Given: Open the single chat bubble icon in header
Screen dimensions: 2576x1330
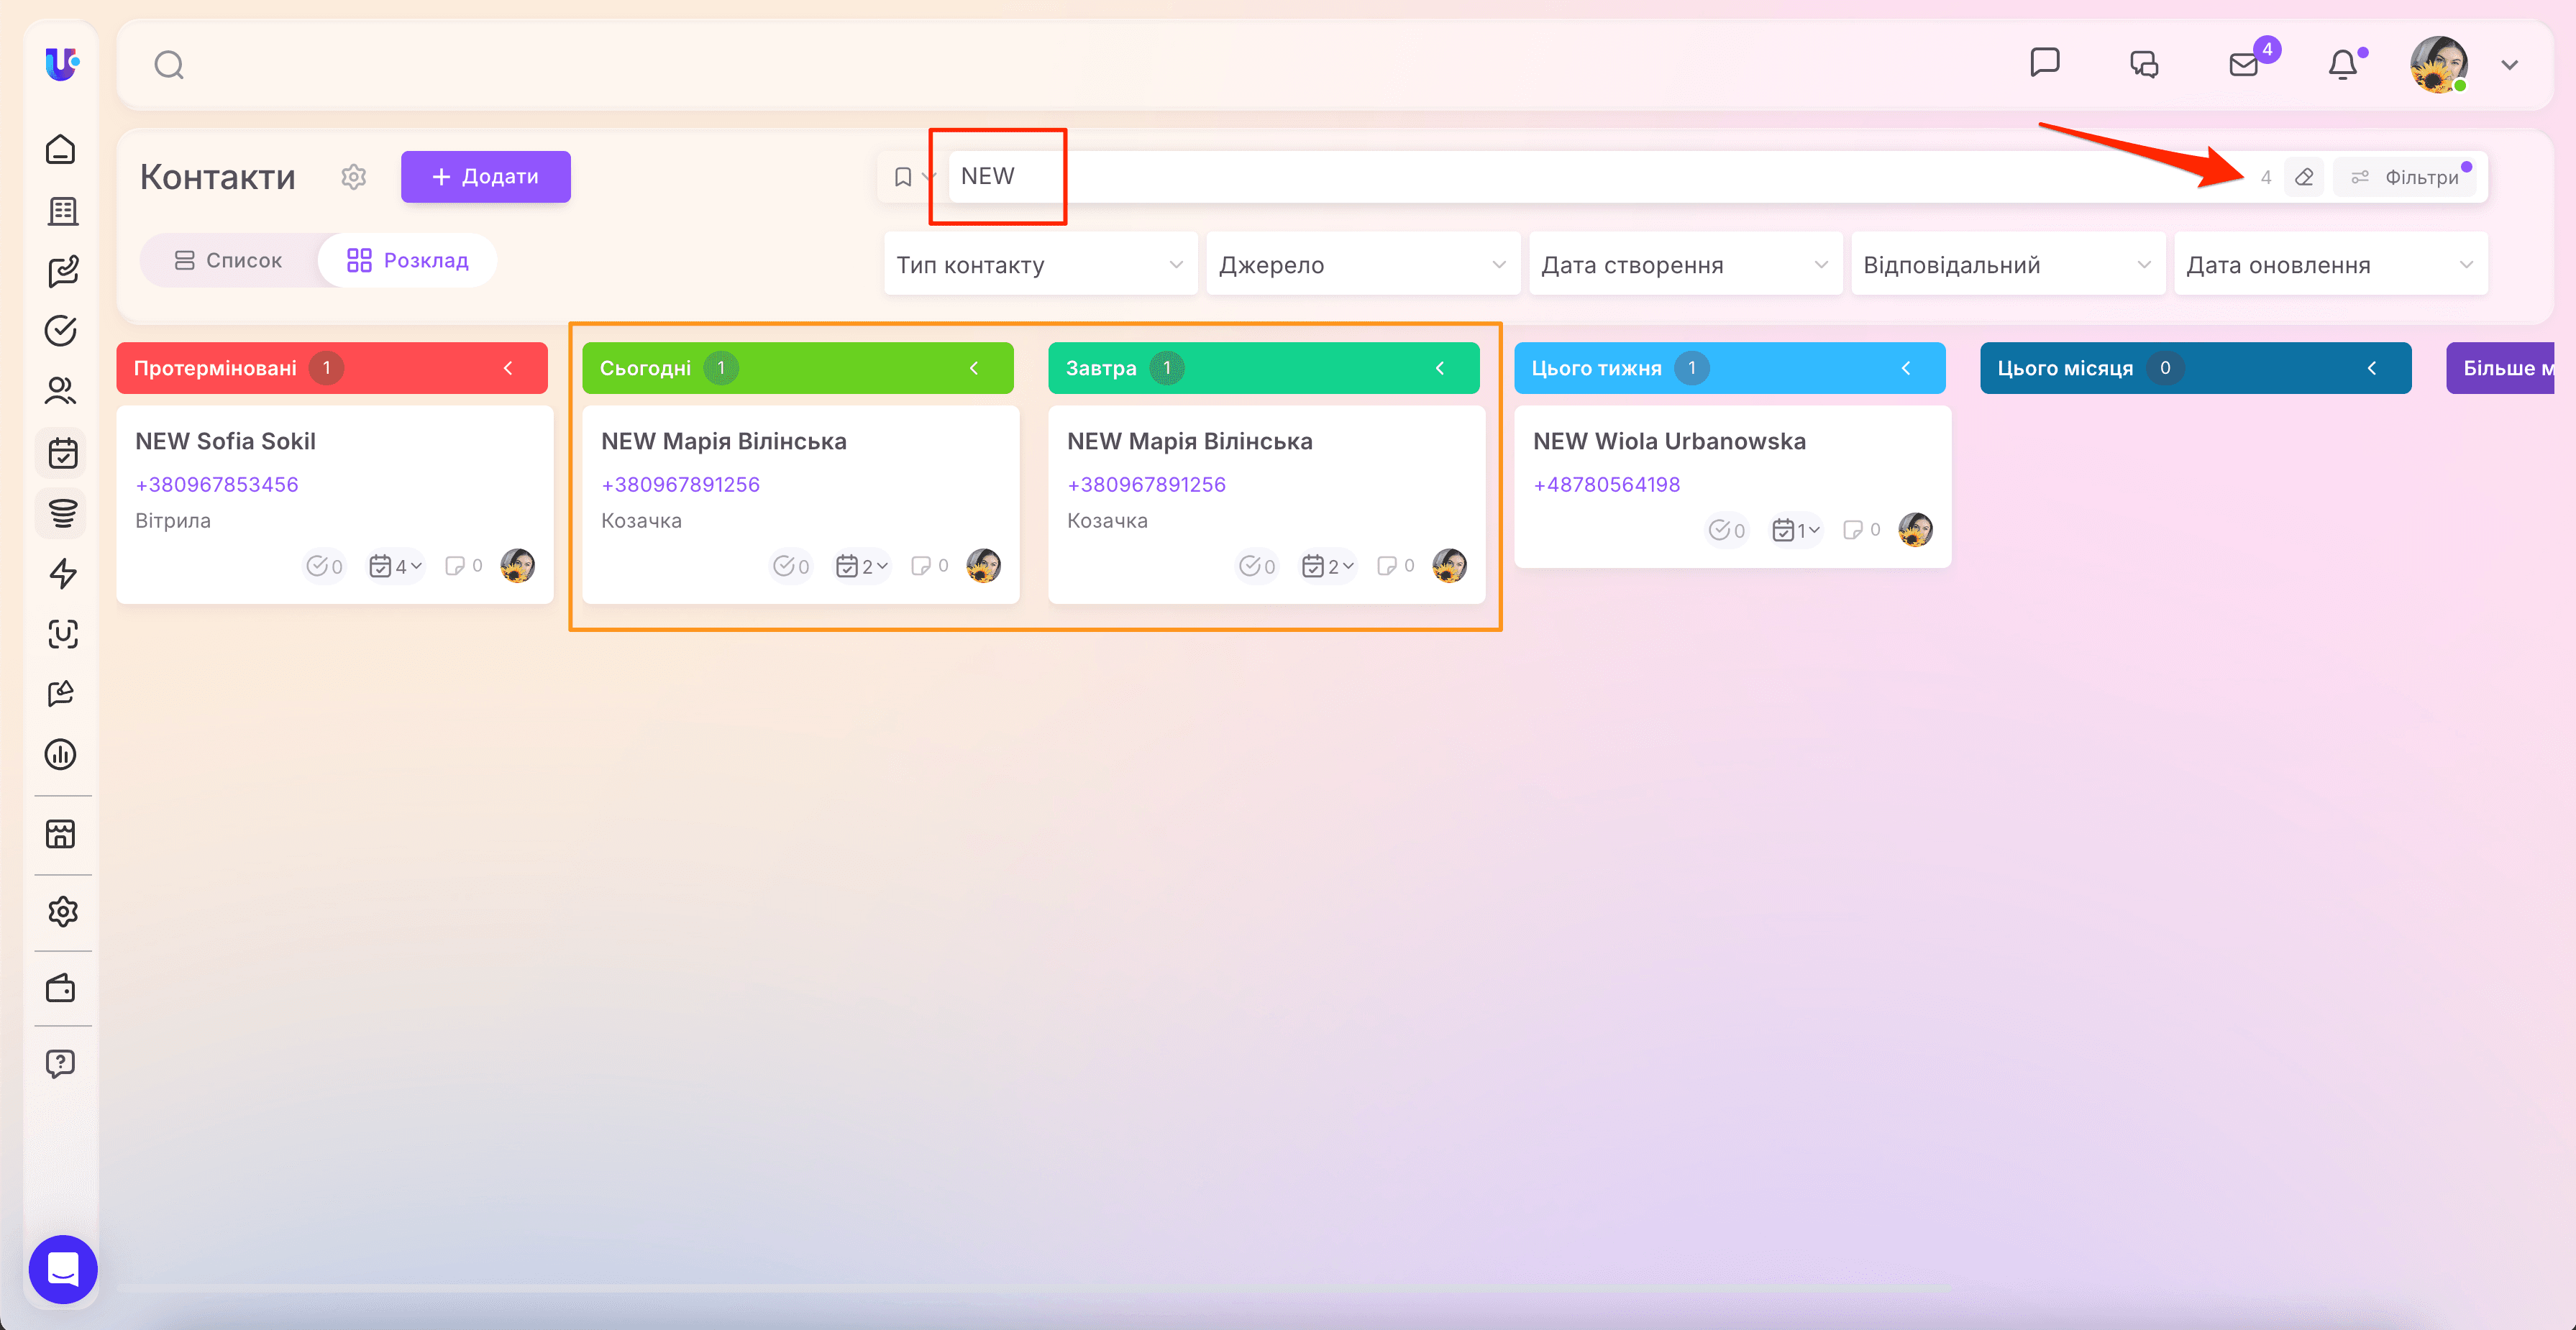Looking at the screenshot, I should pyautogui.click(x=2045, y=63).
